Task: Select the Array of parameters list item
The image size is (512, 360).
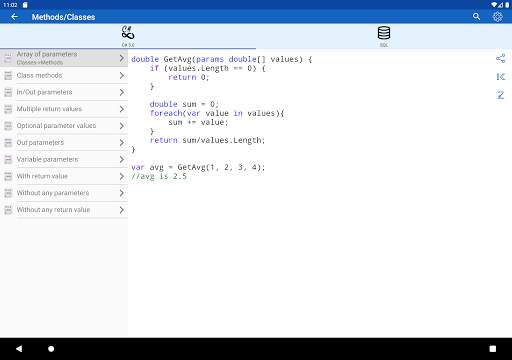Action: tap(64, 58)
